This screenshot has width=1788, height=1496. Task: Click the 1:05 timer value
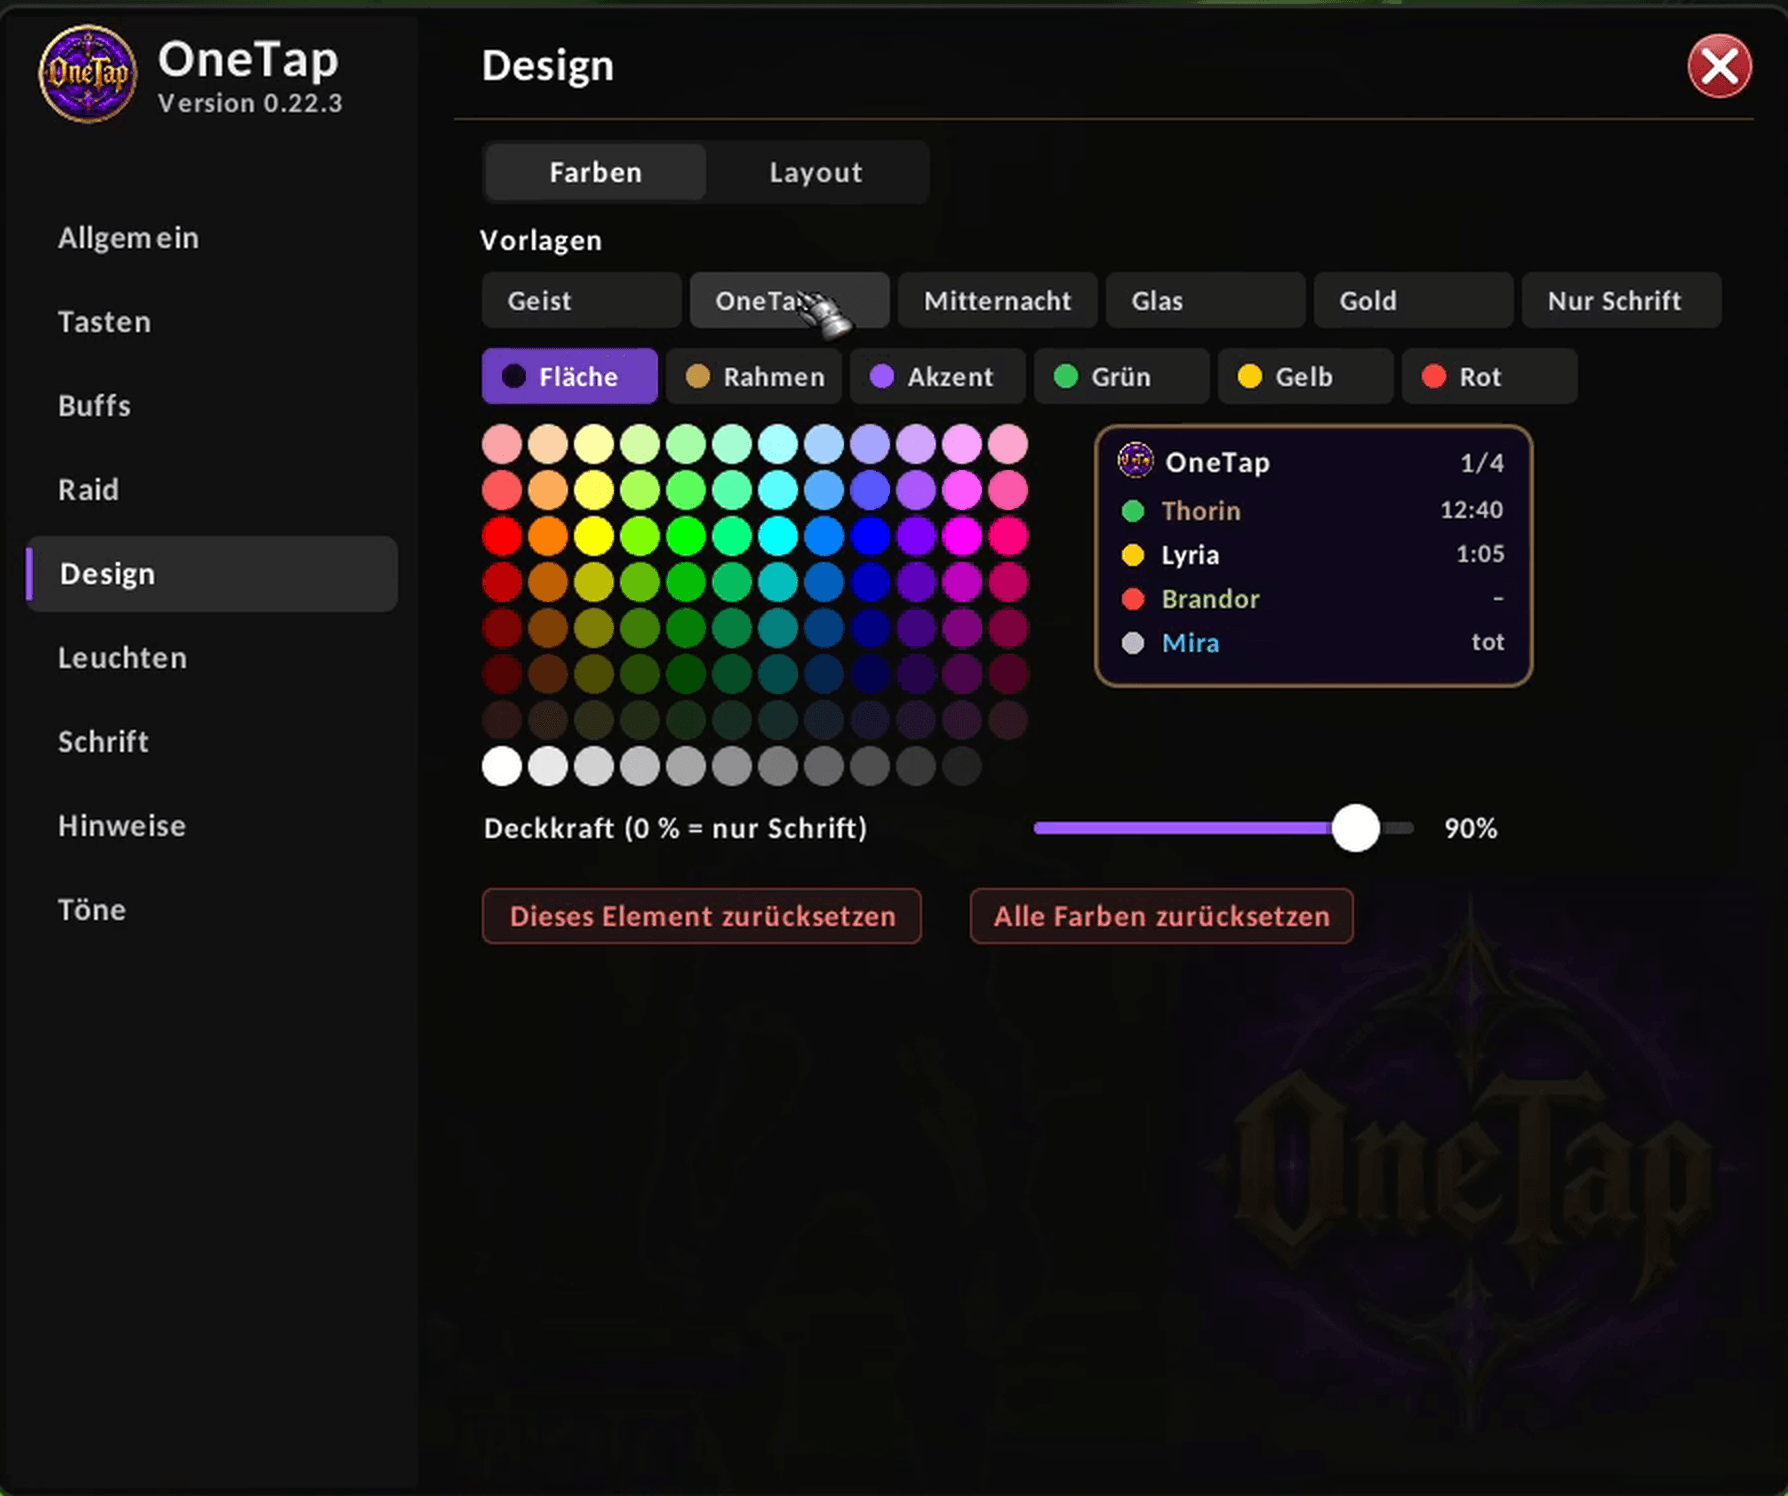point(1480,554)
